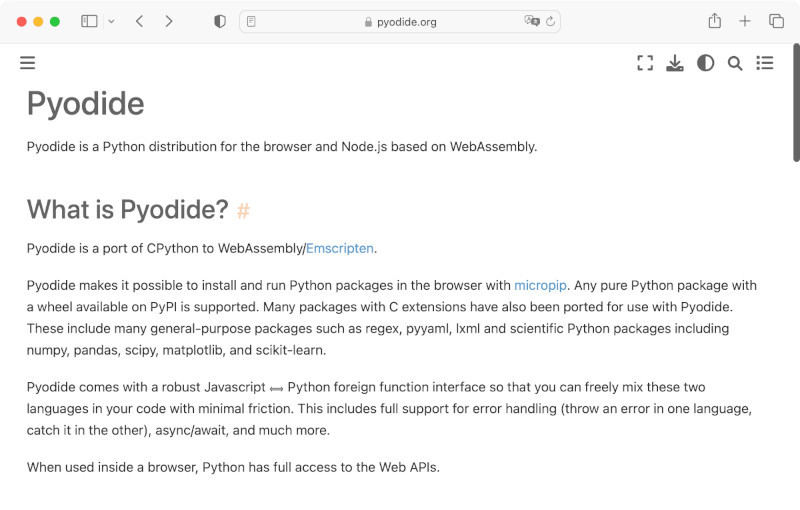Open the navigation hamburger menu

[x=27, y=63]
